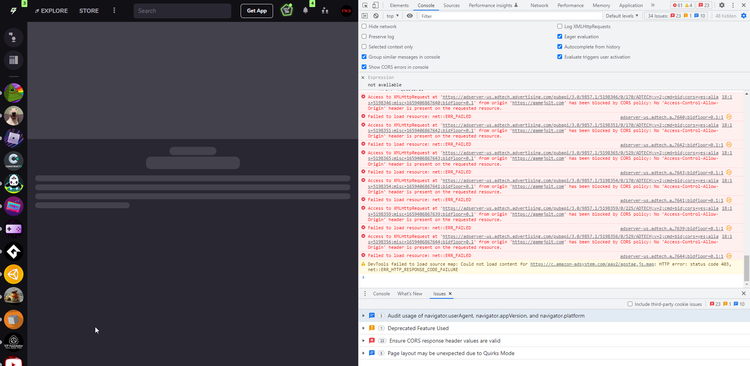Open the Default levels dropdown

tap(622, 16)
